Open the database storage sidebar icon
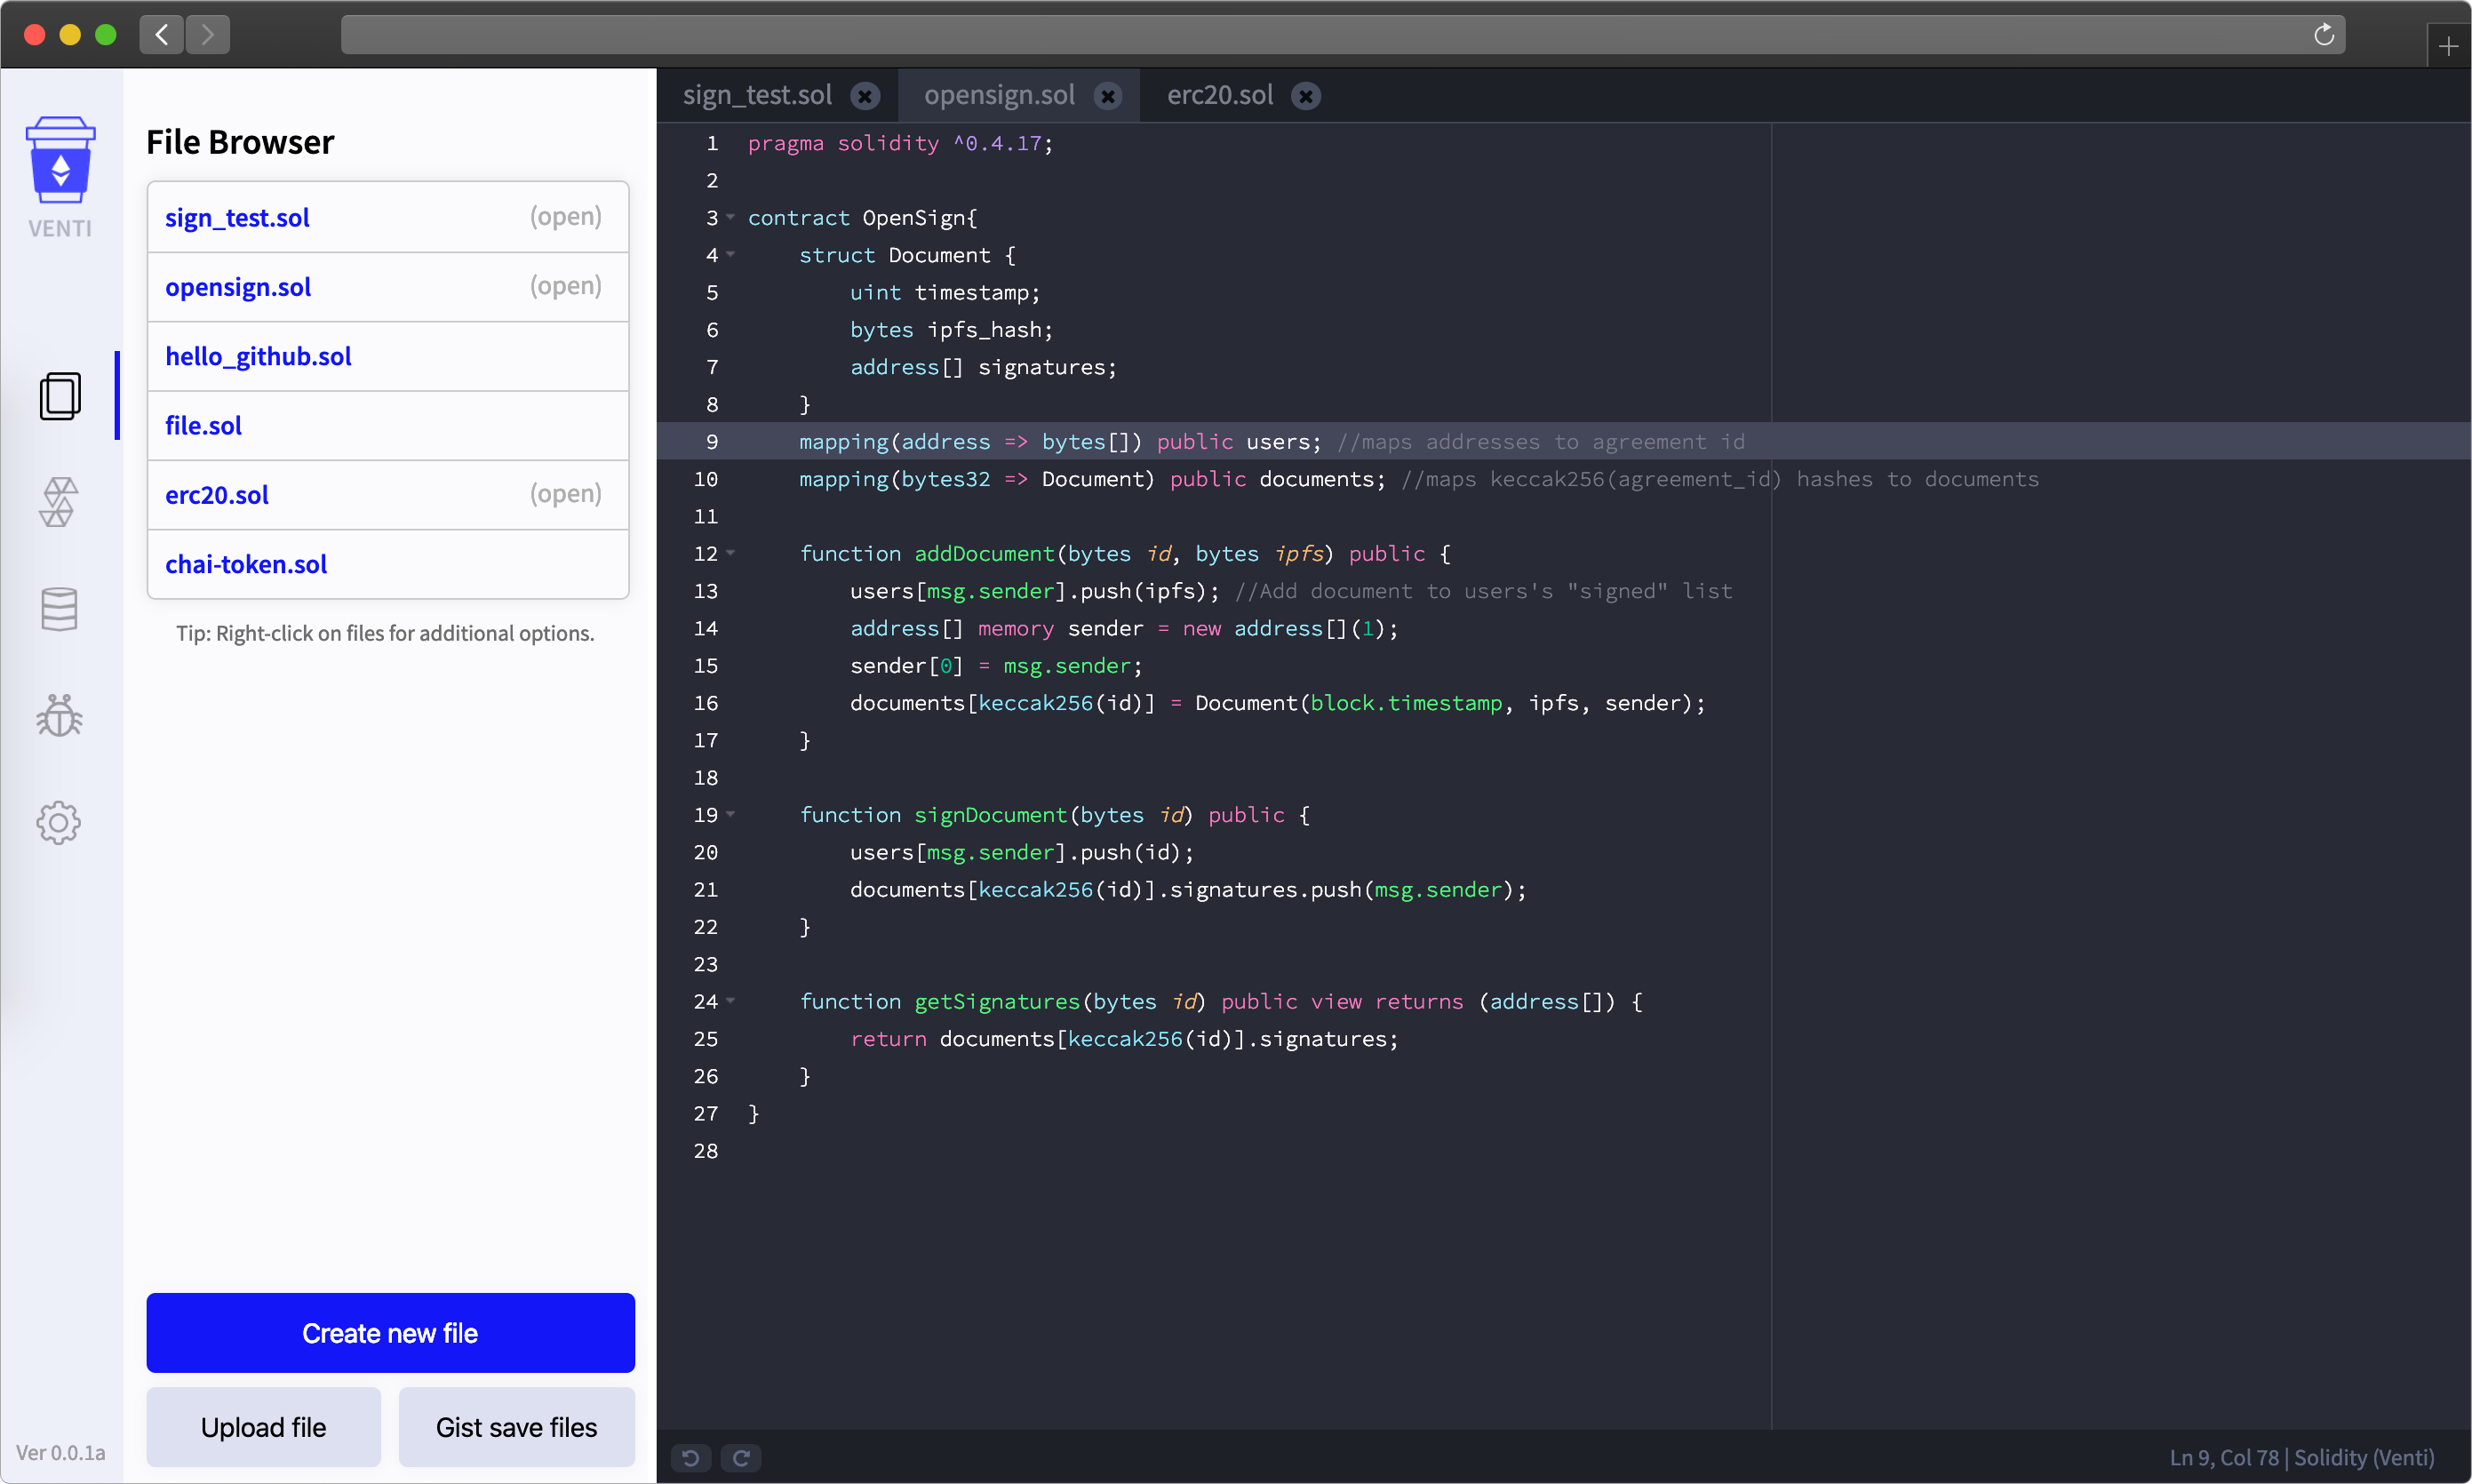Viewport: 2472px width, 1484px height. [59, 609]
